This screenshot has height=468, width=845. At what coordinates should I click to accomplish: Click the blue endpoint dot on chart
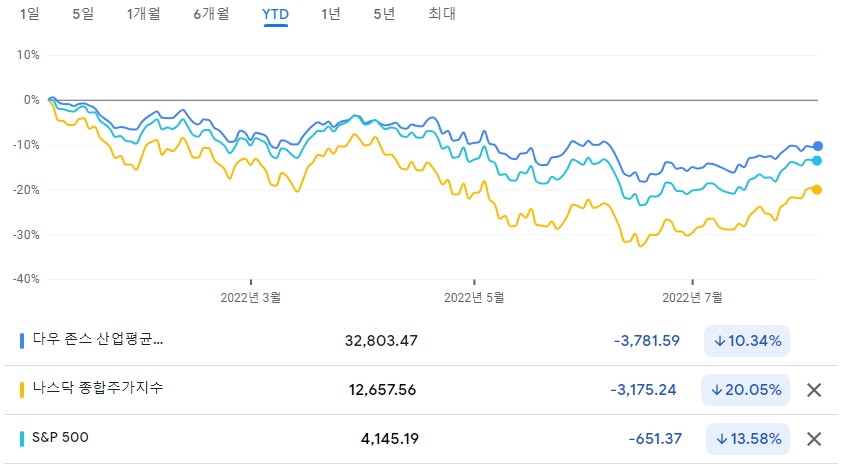point(818,146)
